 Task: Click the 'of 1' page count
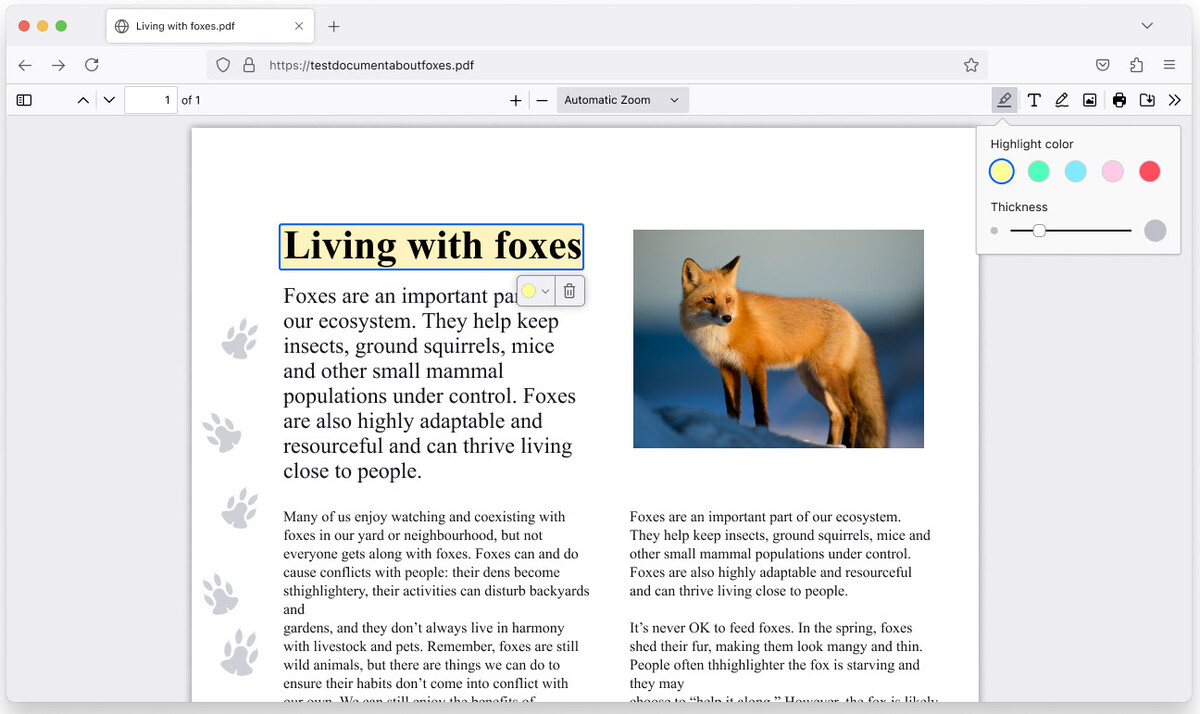pos(191,100)
